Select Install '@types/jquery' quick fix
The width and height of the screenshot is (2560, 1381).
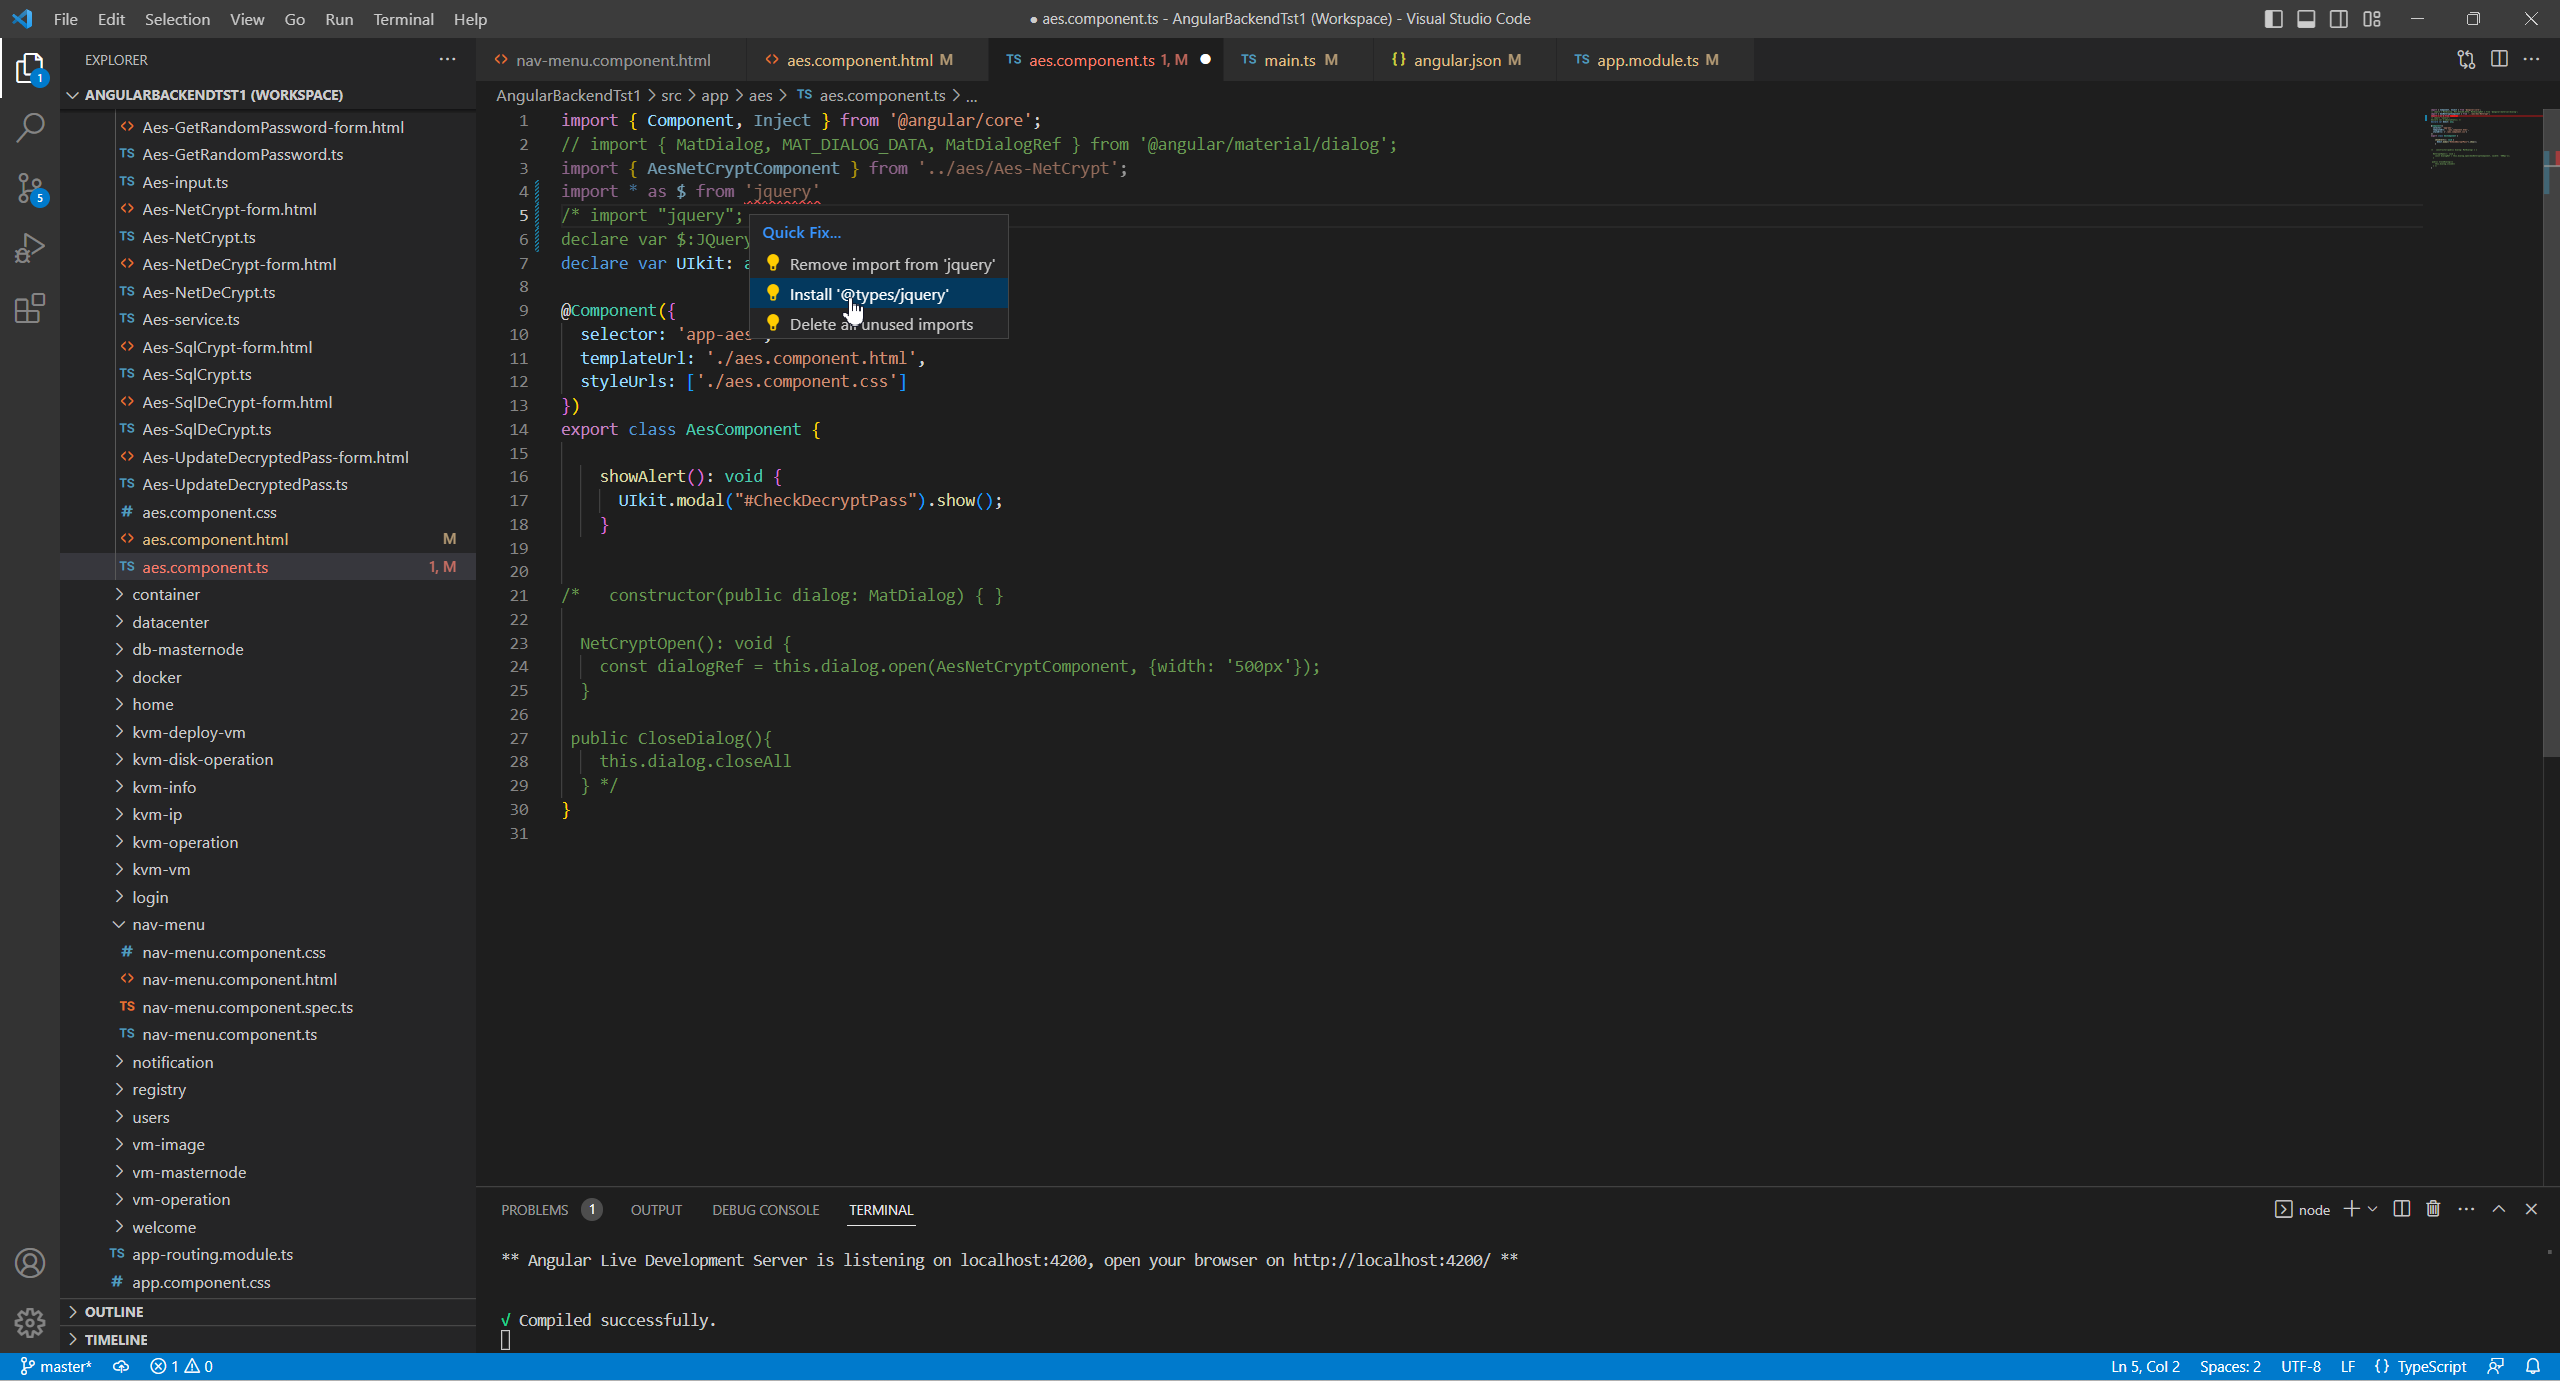(x=868, y=294)
